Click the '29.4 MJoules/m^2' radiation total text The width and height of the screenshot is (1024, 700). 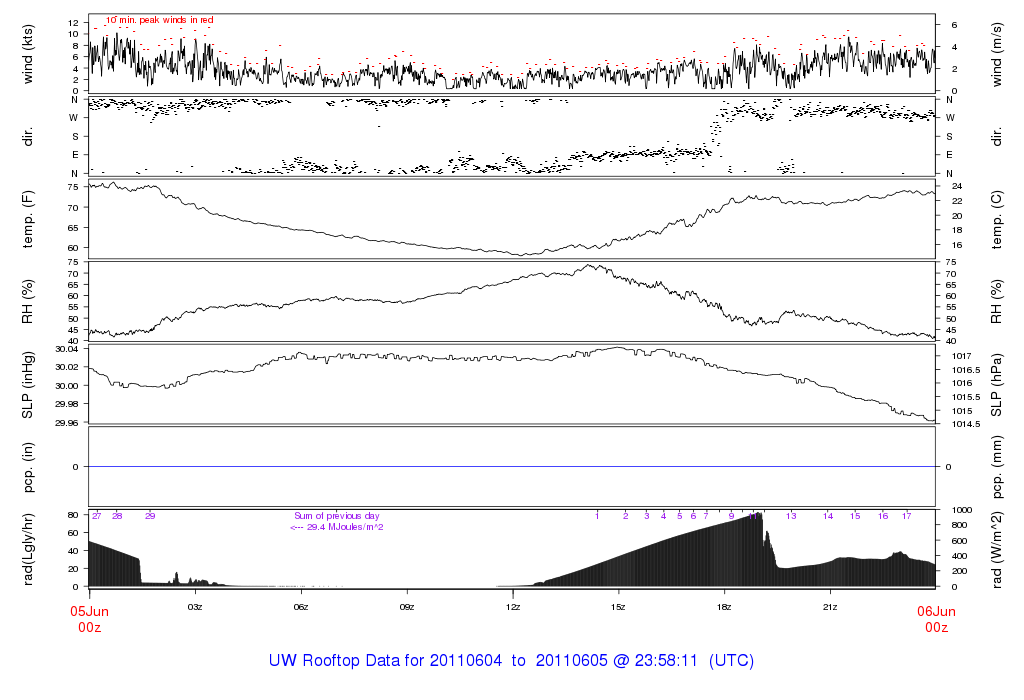(338, 527)
